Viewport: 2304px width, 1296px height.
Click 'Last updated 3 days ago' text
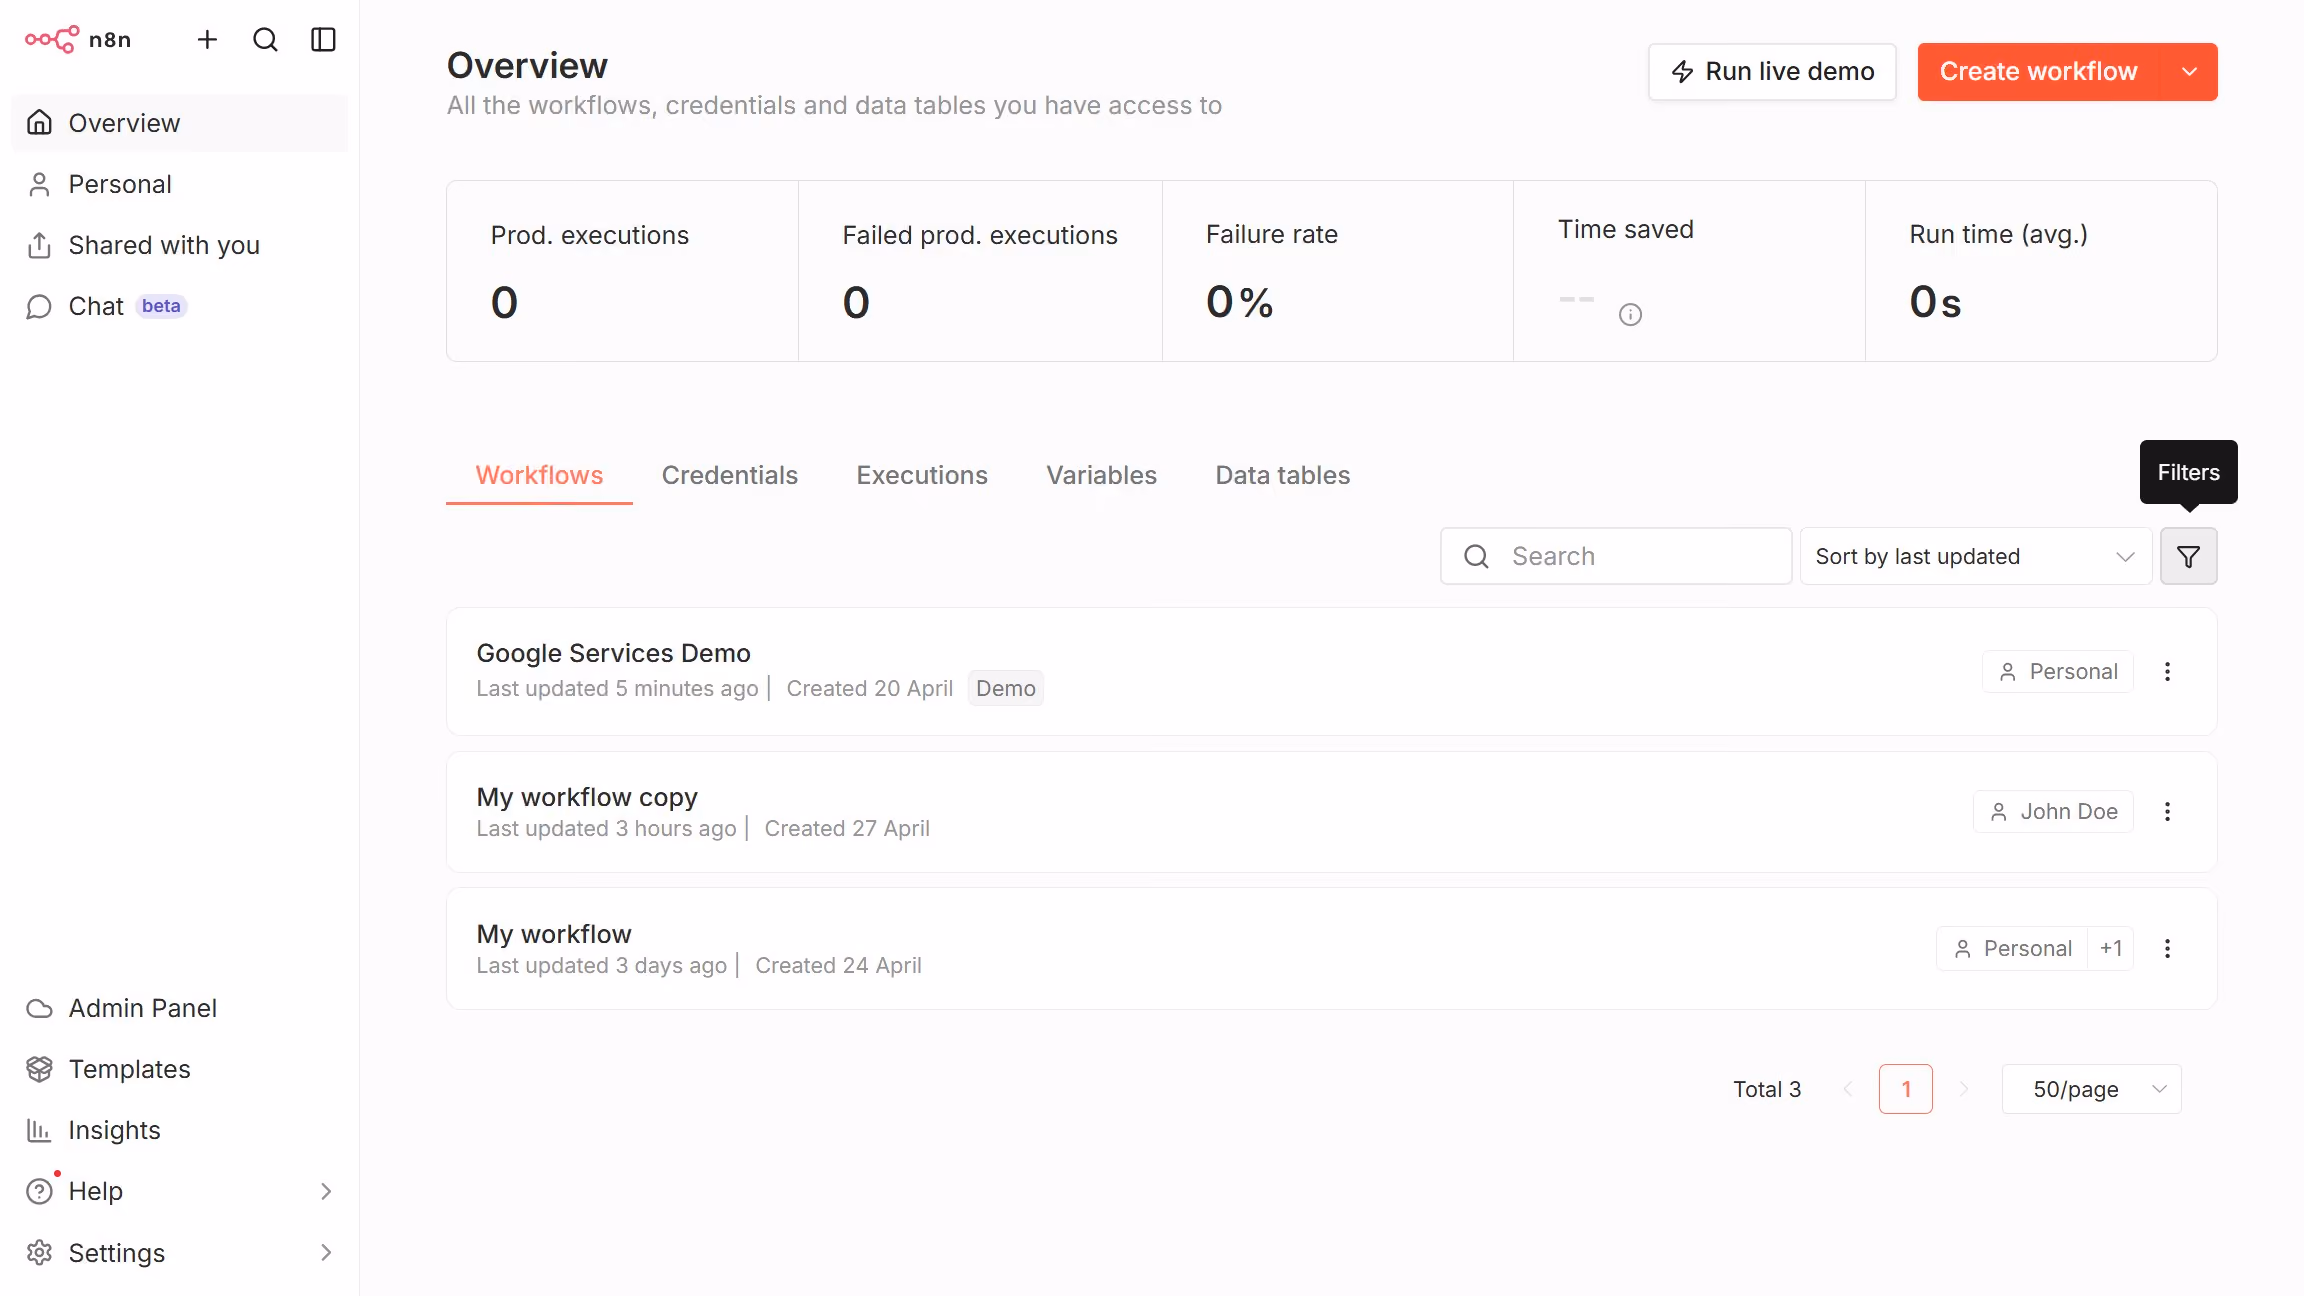[601, 965]
